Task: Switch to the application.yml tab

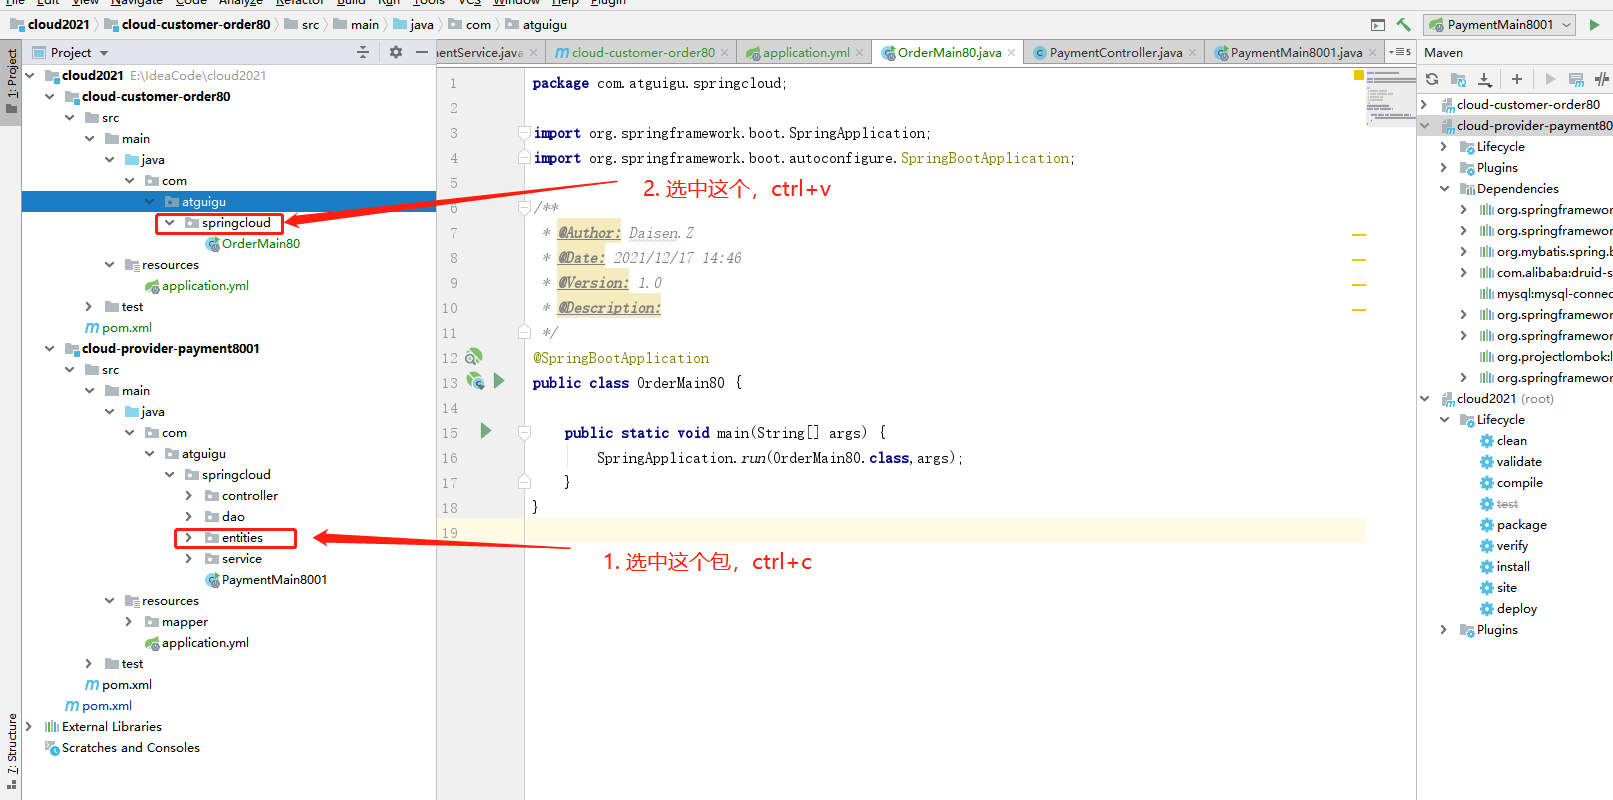Action: pyautogui.click(x=806, y=52)
